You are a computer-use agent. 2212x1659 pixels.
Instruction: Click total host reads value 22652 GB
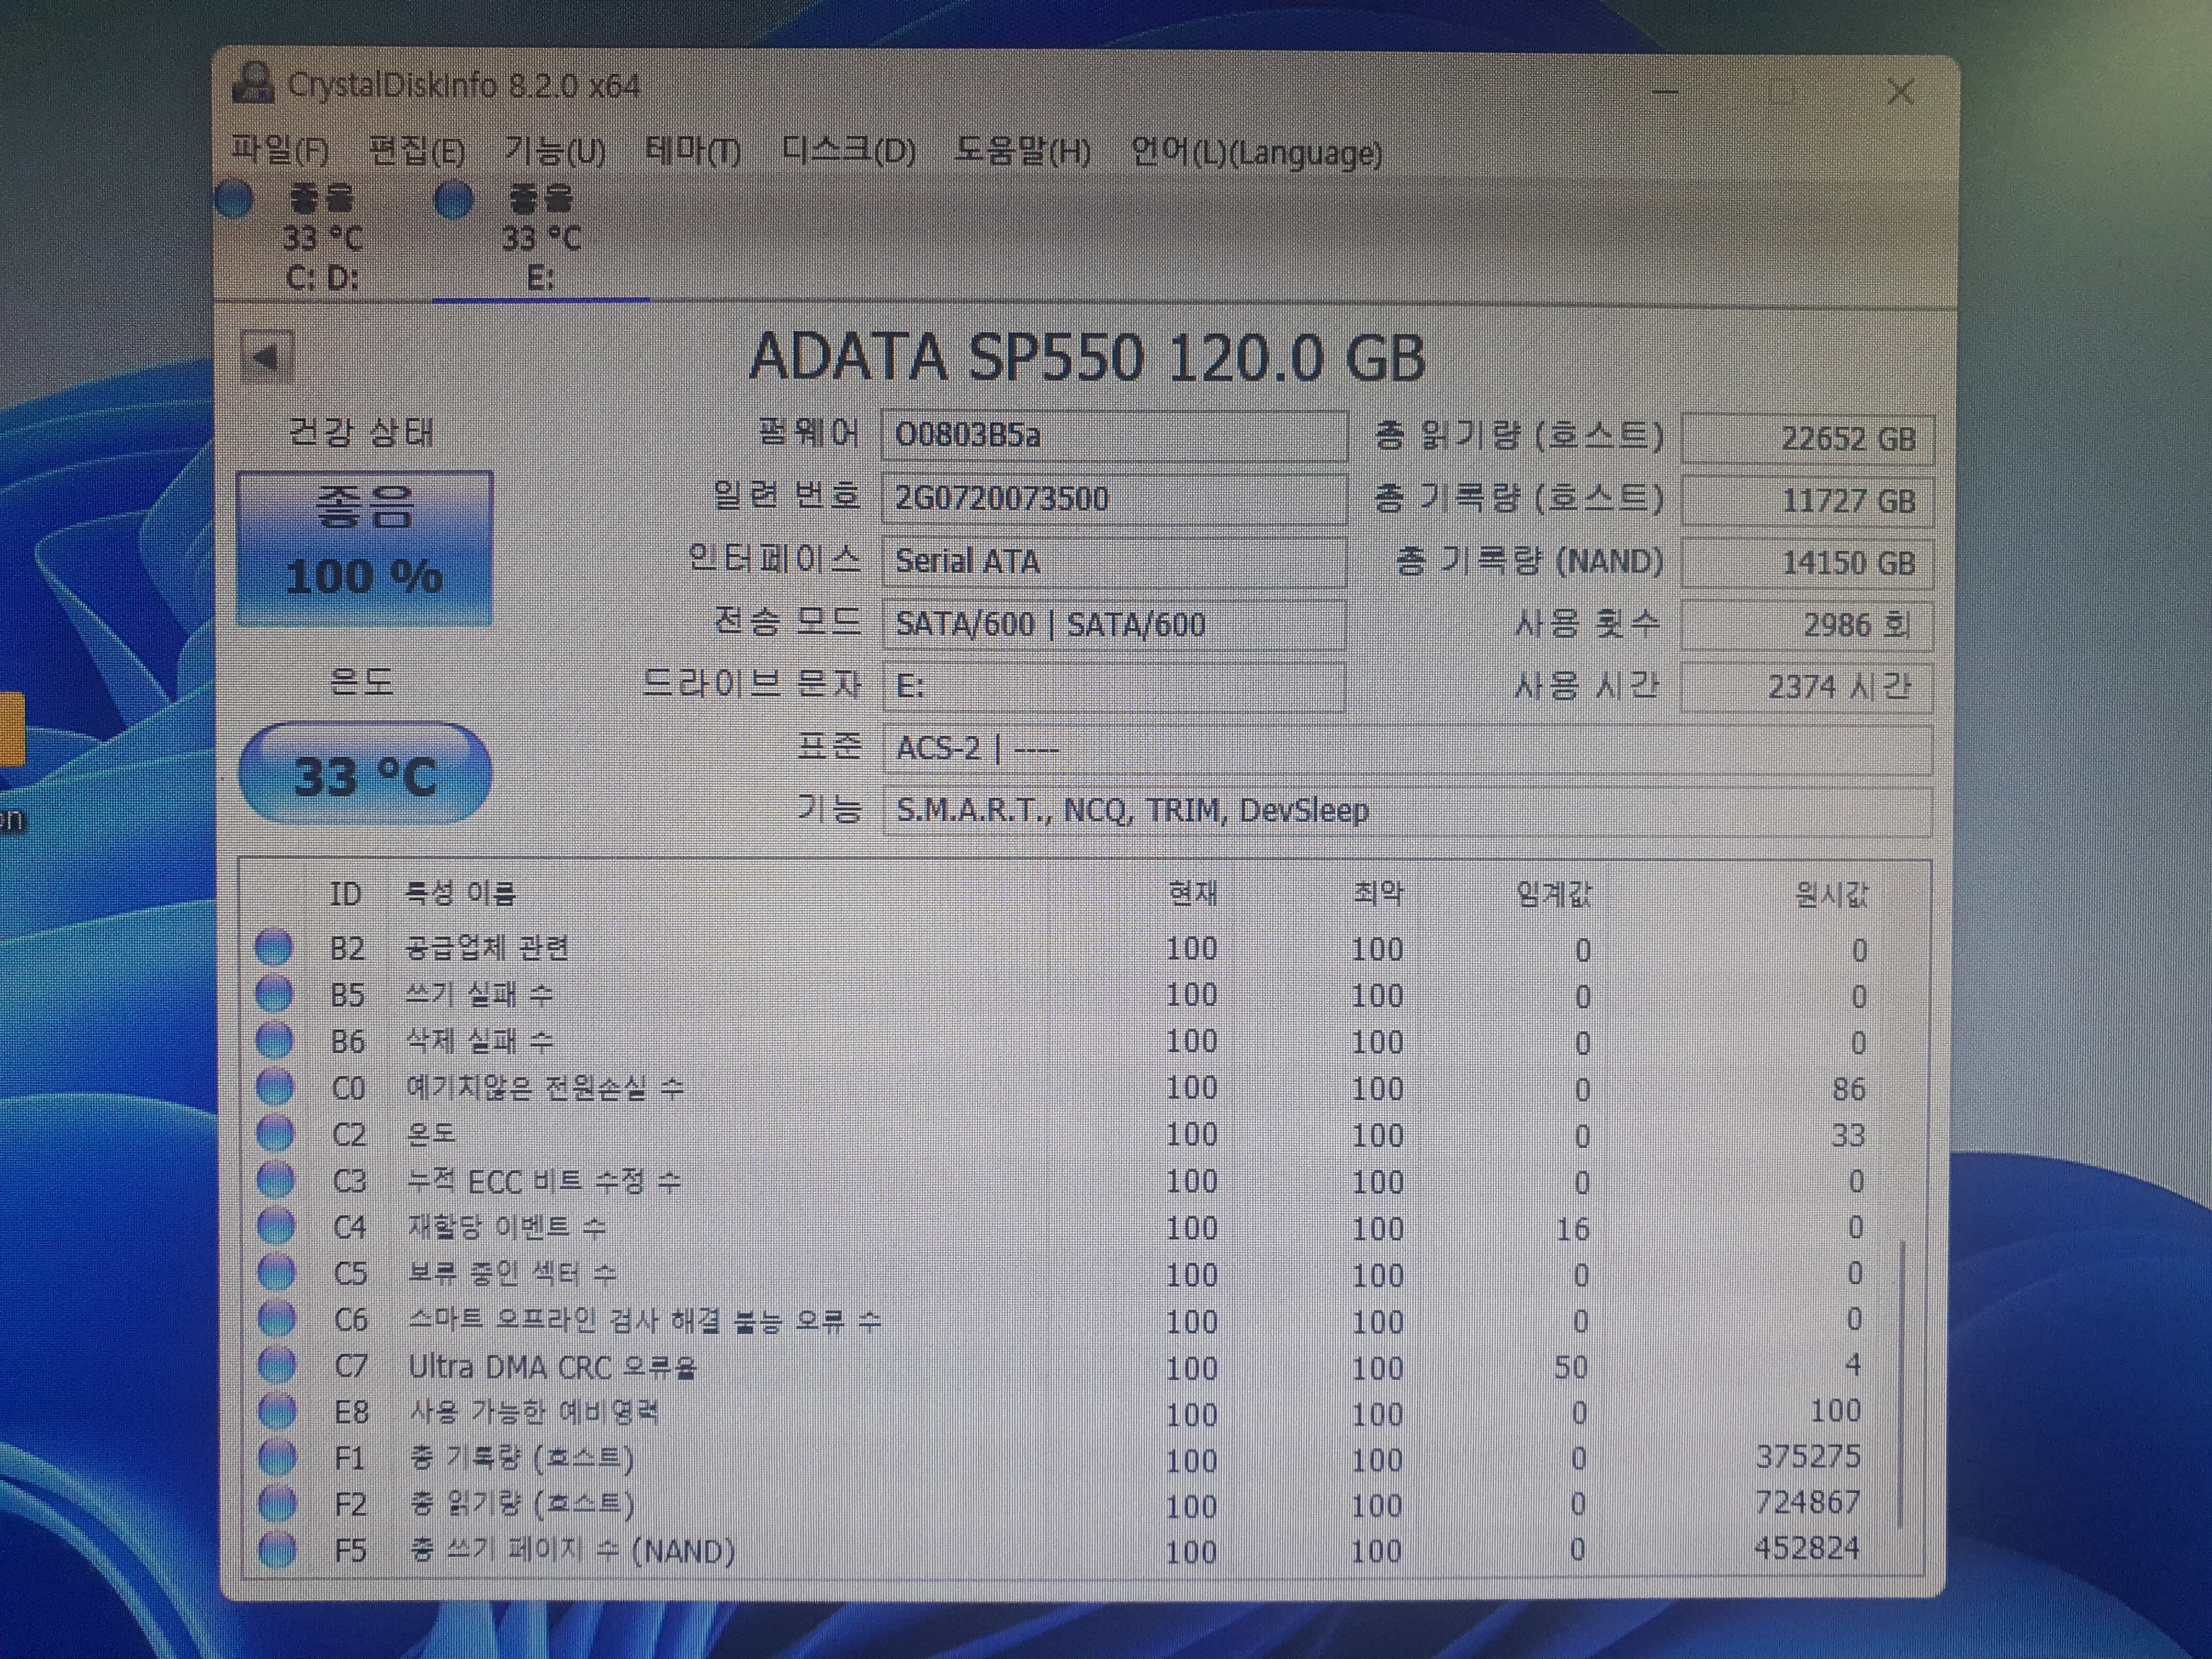1808,438
